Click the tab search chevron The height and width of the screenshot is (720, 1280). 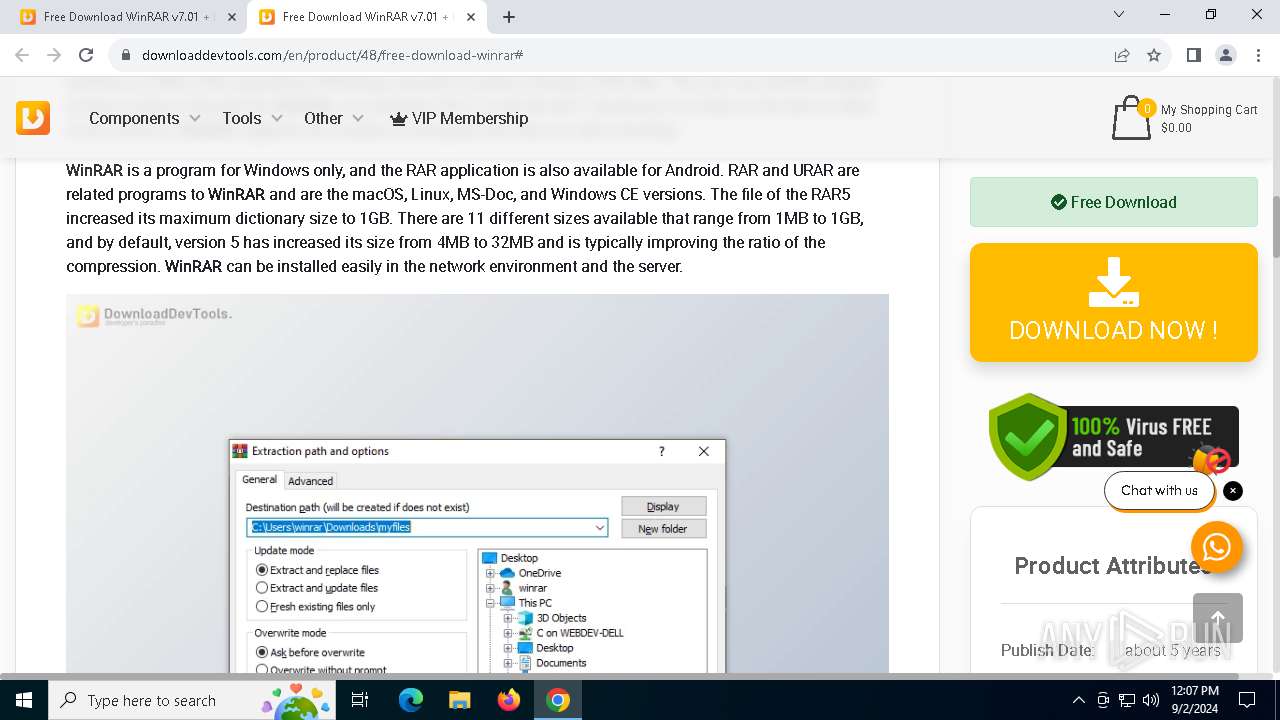pyautogui.click(x=1119, y=15)
